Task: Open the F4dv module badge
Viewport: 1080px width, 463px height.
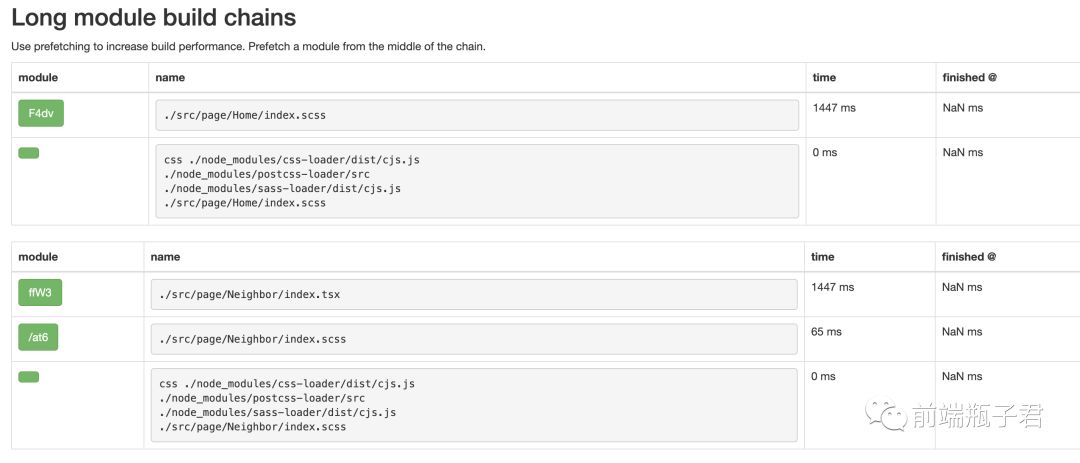Action: point(41,114)
